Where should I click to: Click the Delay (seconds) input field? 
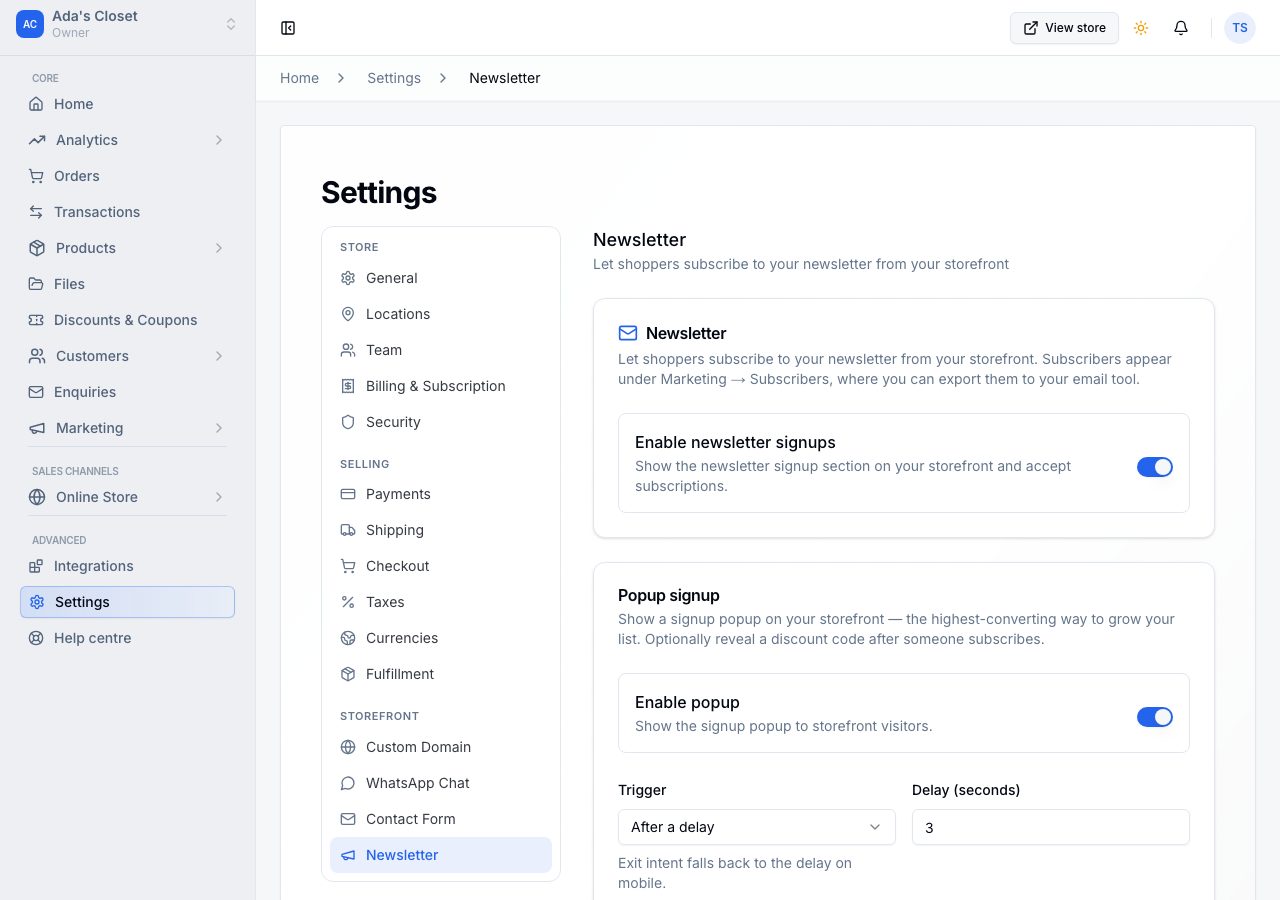coord(1051,827)
